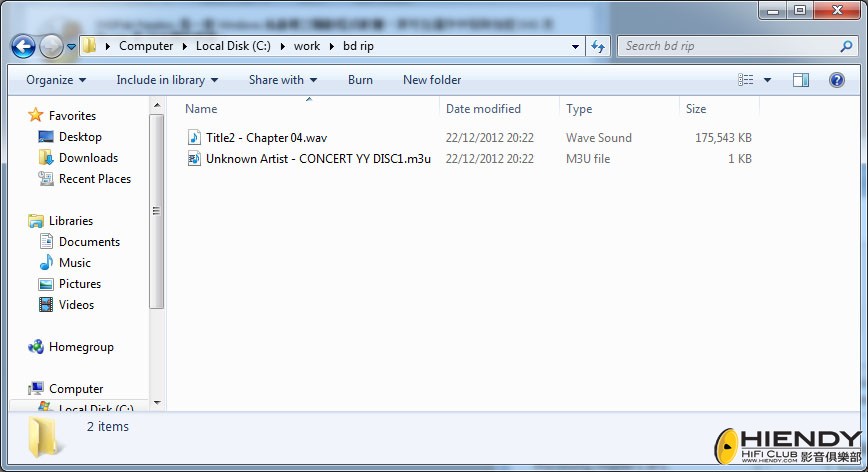Select the Unknown Artist CONCERT YY DISC1.m3u file

309,159
